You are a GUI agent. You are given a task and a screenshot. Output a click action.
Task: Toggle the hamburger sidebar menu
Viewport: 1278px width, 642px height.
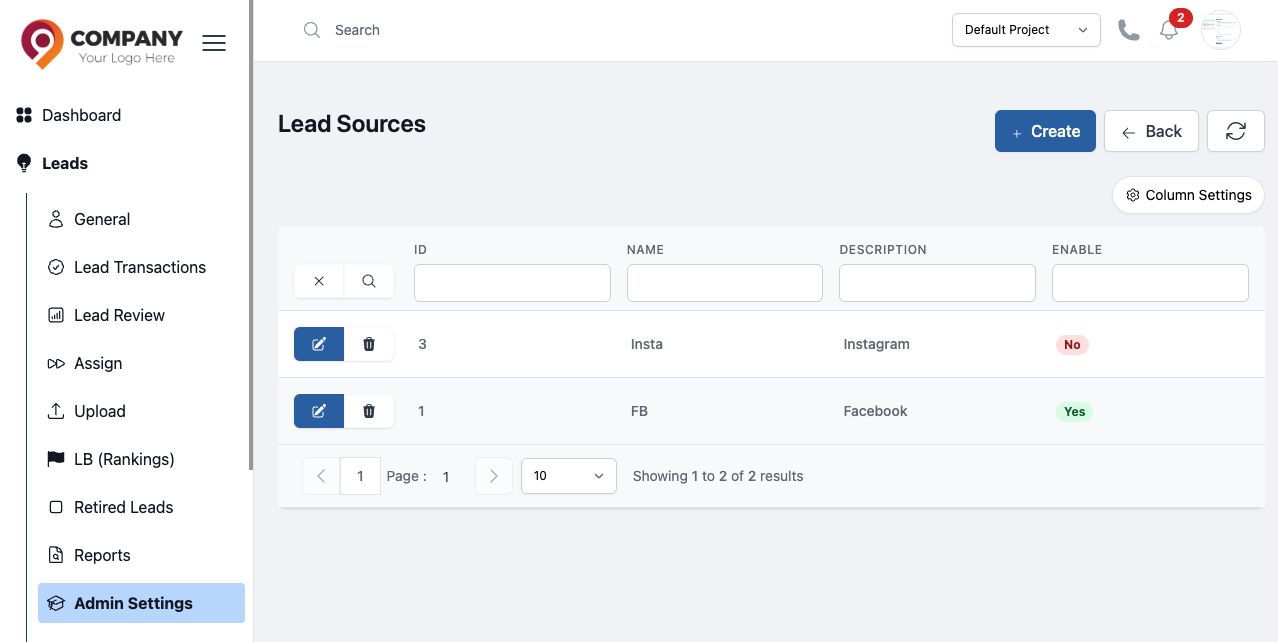(x=214, y=43)
